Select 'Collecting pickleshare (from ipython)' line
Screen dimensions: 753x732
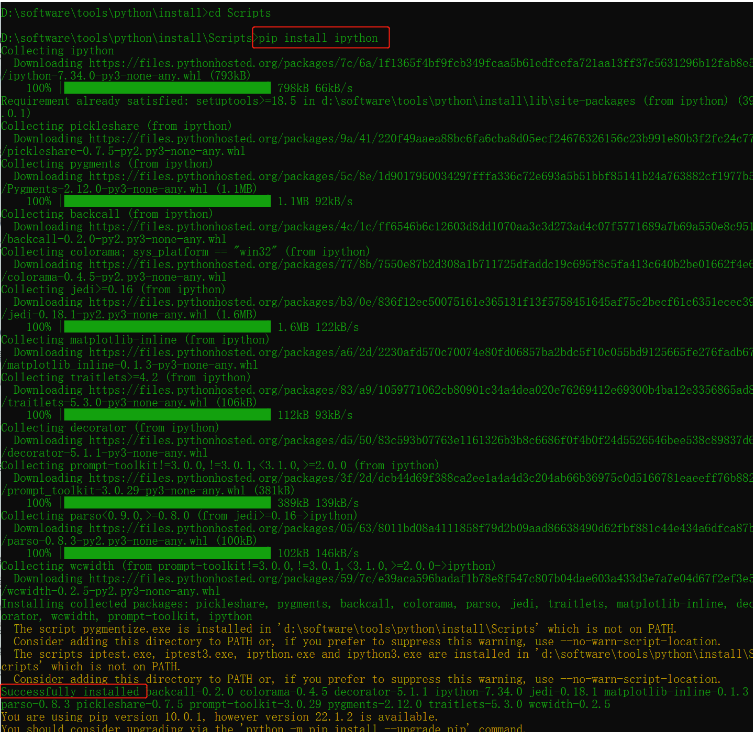(x=117, y=126)
